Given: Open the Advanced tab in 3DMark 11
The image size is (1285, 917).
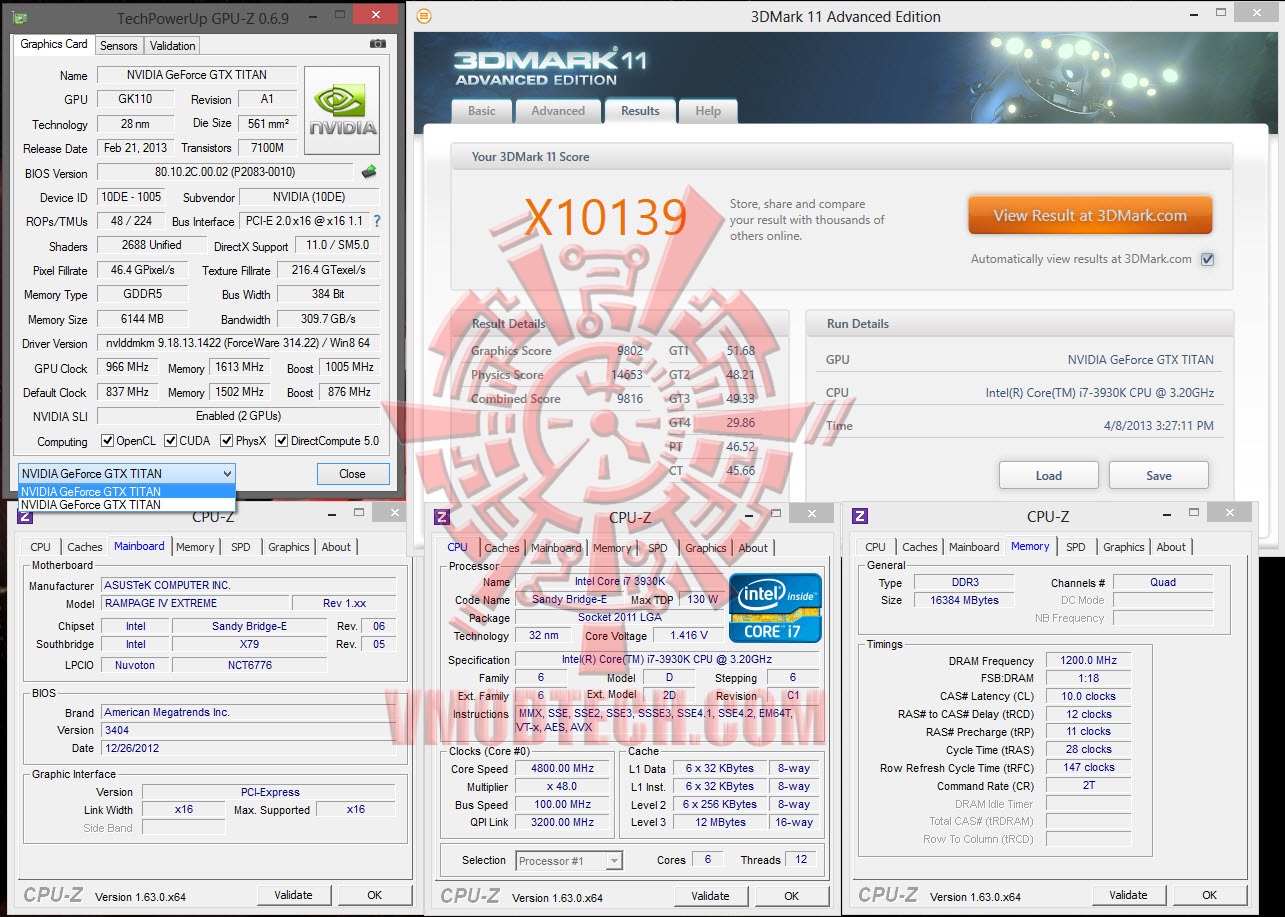Looking at the screenshot, I should coord(558,111).
